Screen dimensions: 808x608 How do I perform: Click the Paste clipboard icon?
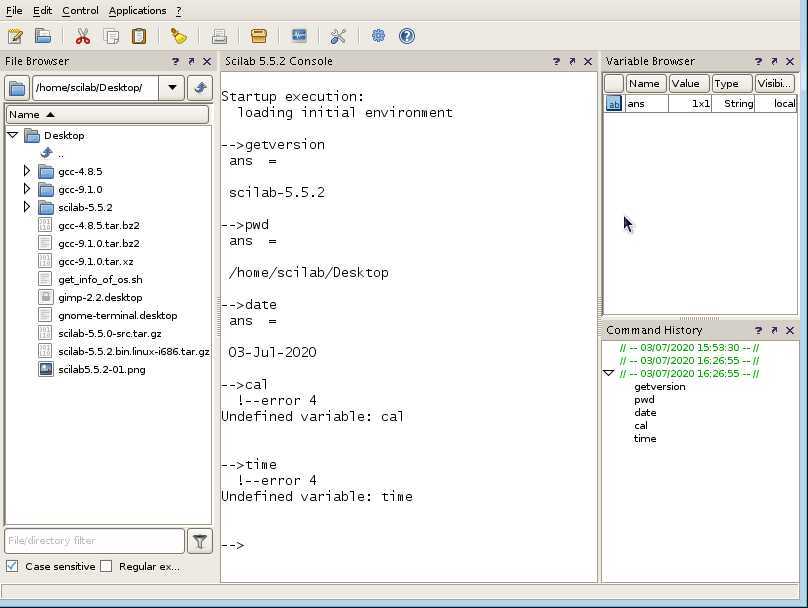(x=139, y=36)
